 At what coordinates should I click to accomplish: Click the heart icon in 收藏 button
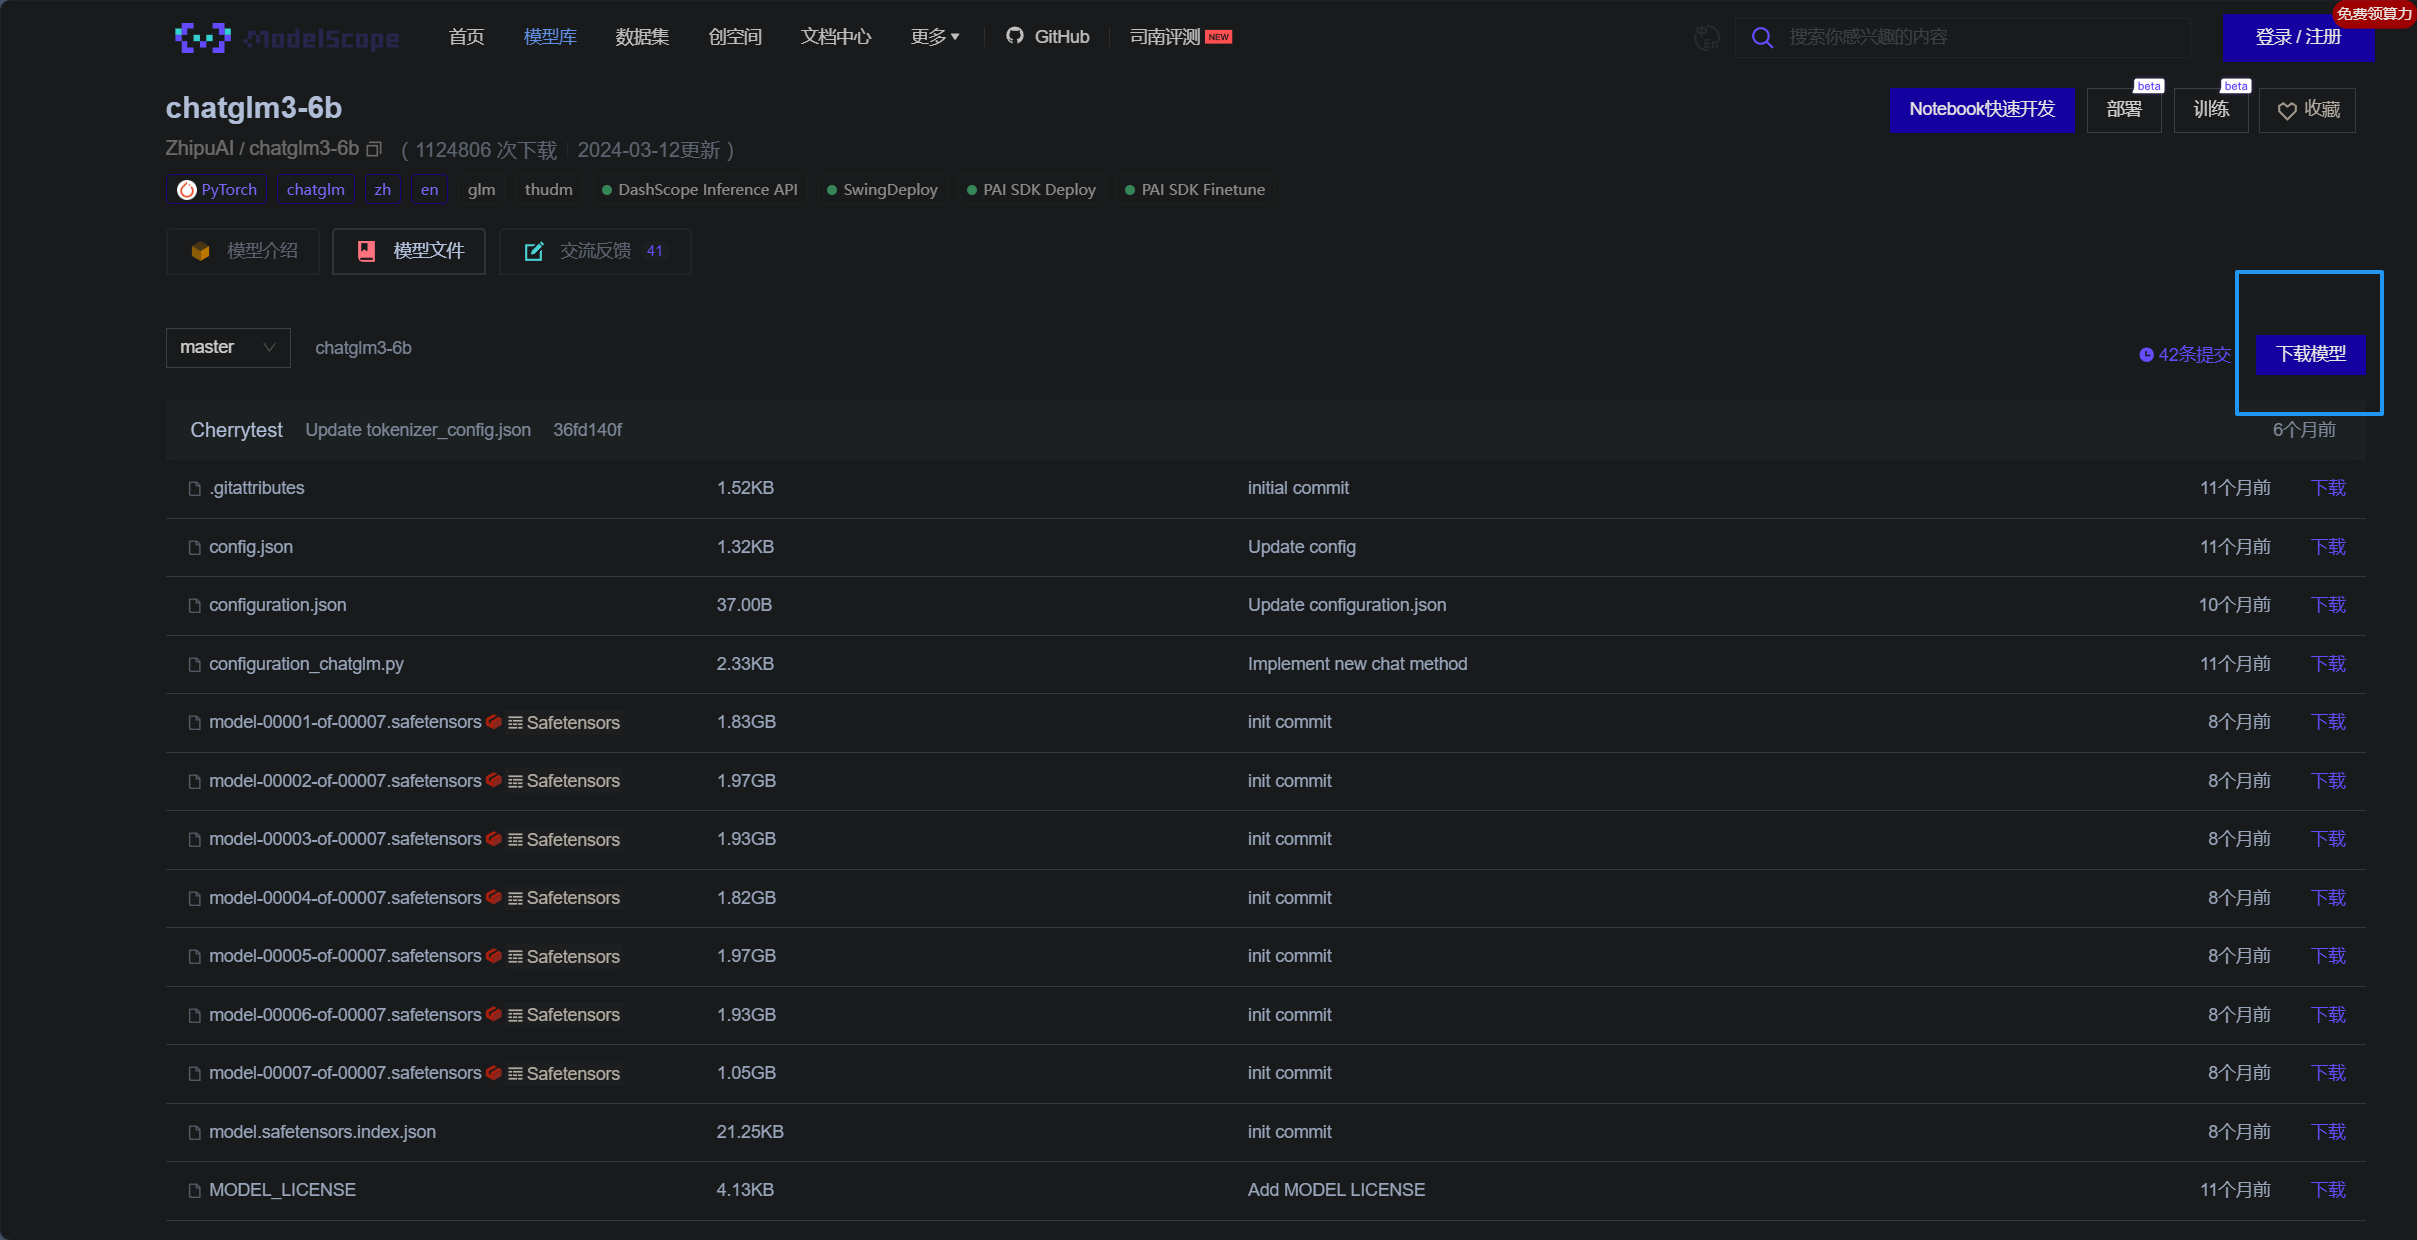[2287, 110]
